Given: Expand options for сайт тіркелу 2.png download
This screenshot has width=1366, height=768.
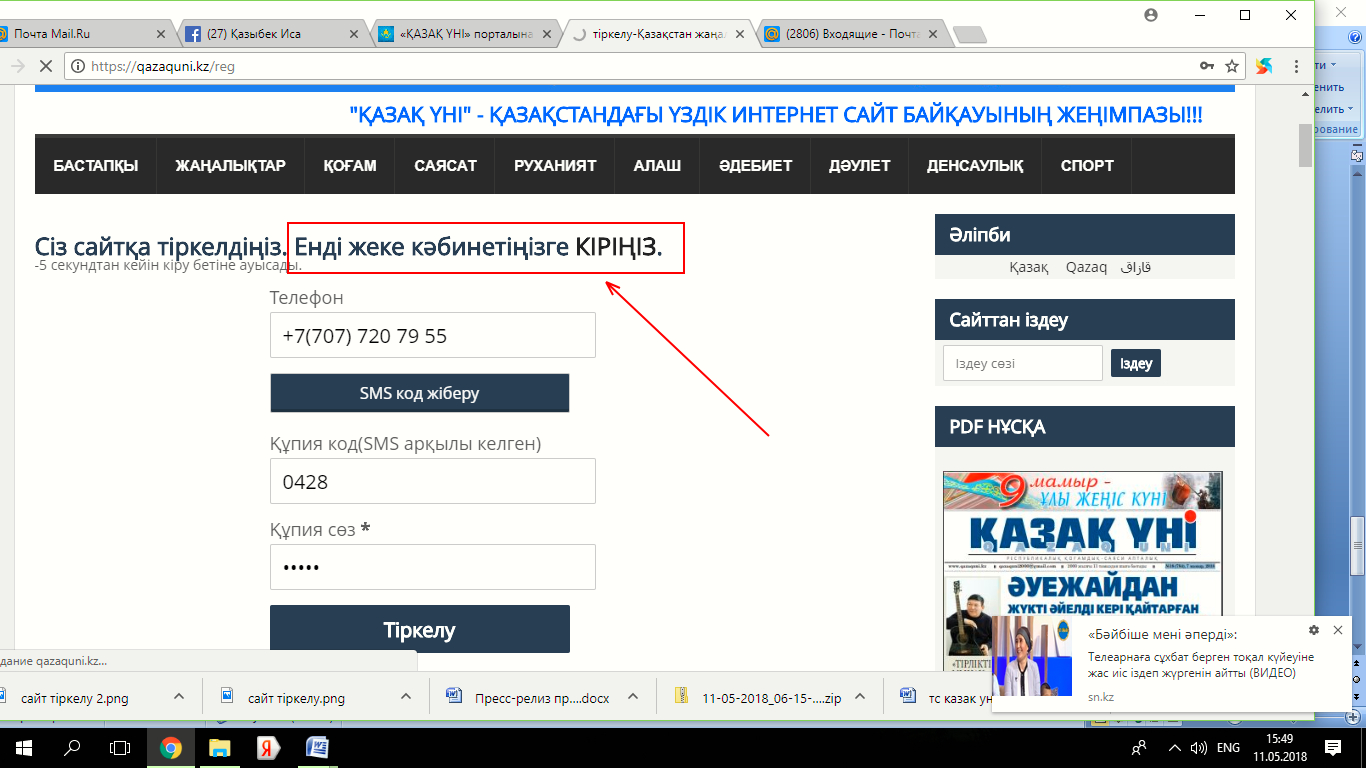Looking at the screenshot, I should coord(179,697).
